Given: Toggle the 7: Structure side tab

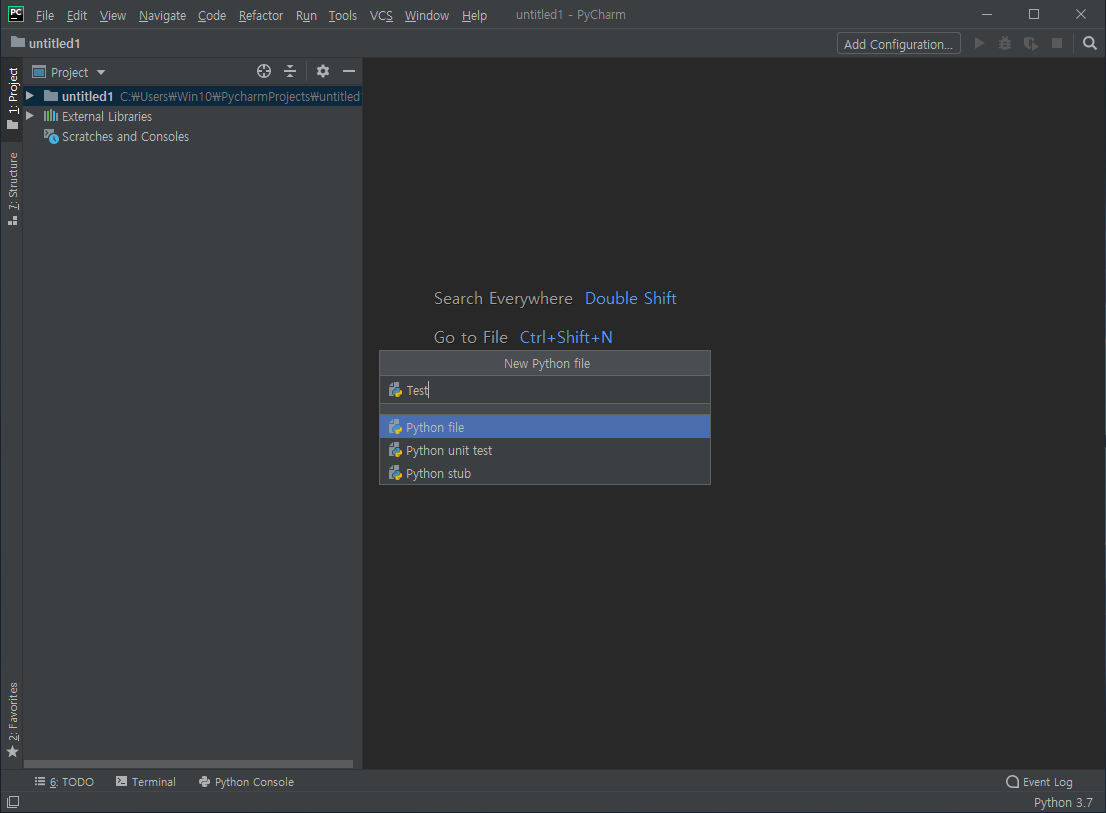Looking at the screenshot, I should point(13,188).
